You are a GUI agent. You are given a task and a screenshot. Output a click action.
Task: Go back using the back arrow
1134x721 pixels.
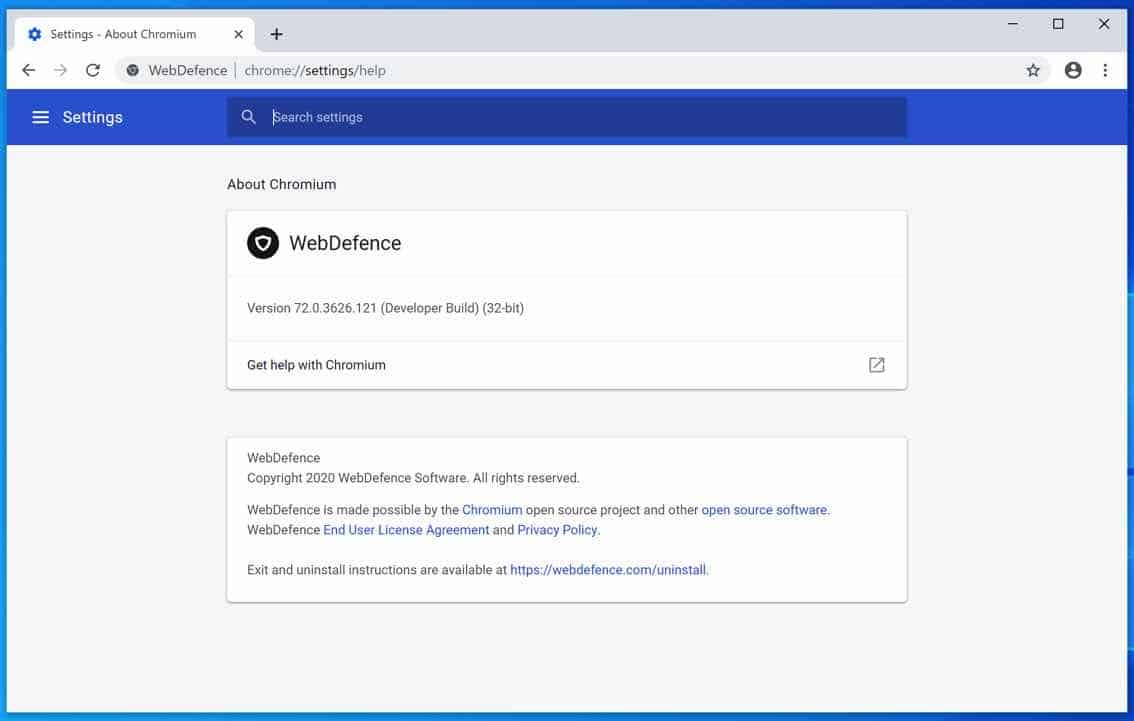[x=28, y=70]
